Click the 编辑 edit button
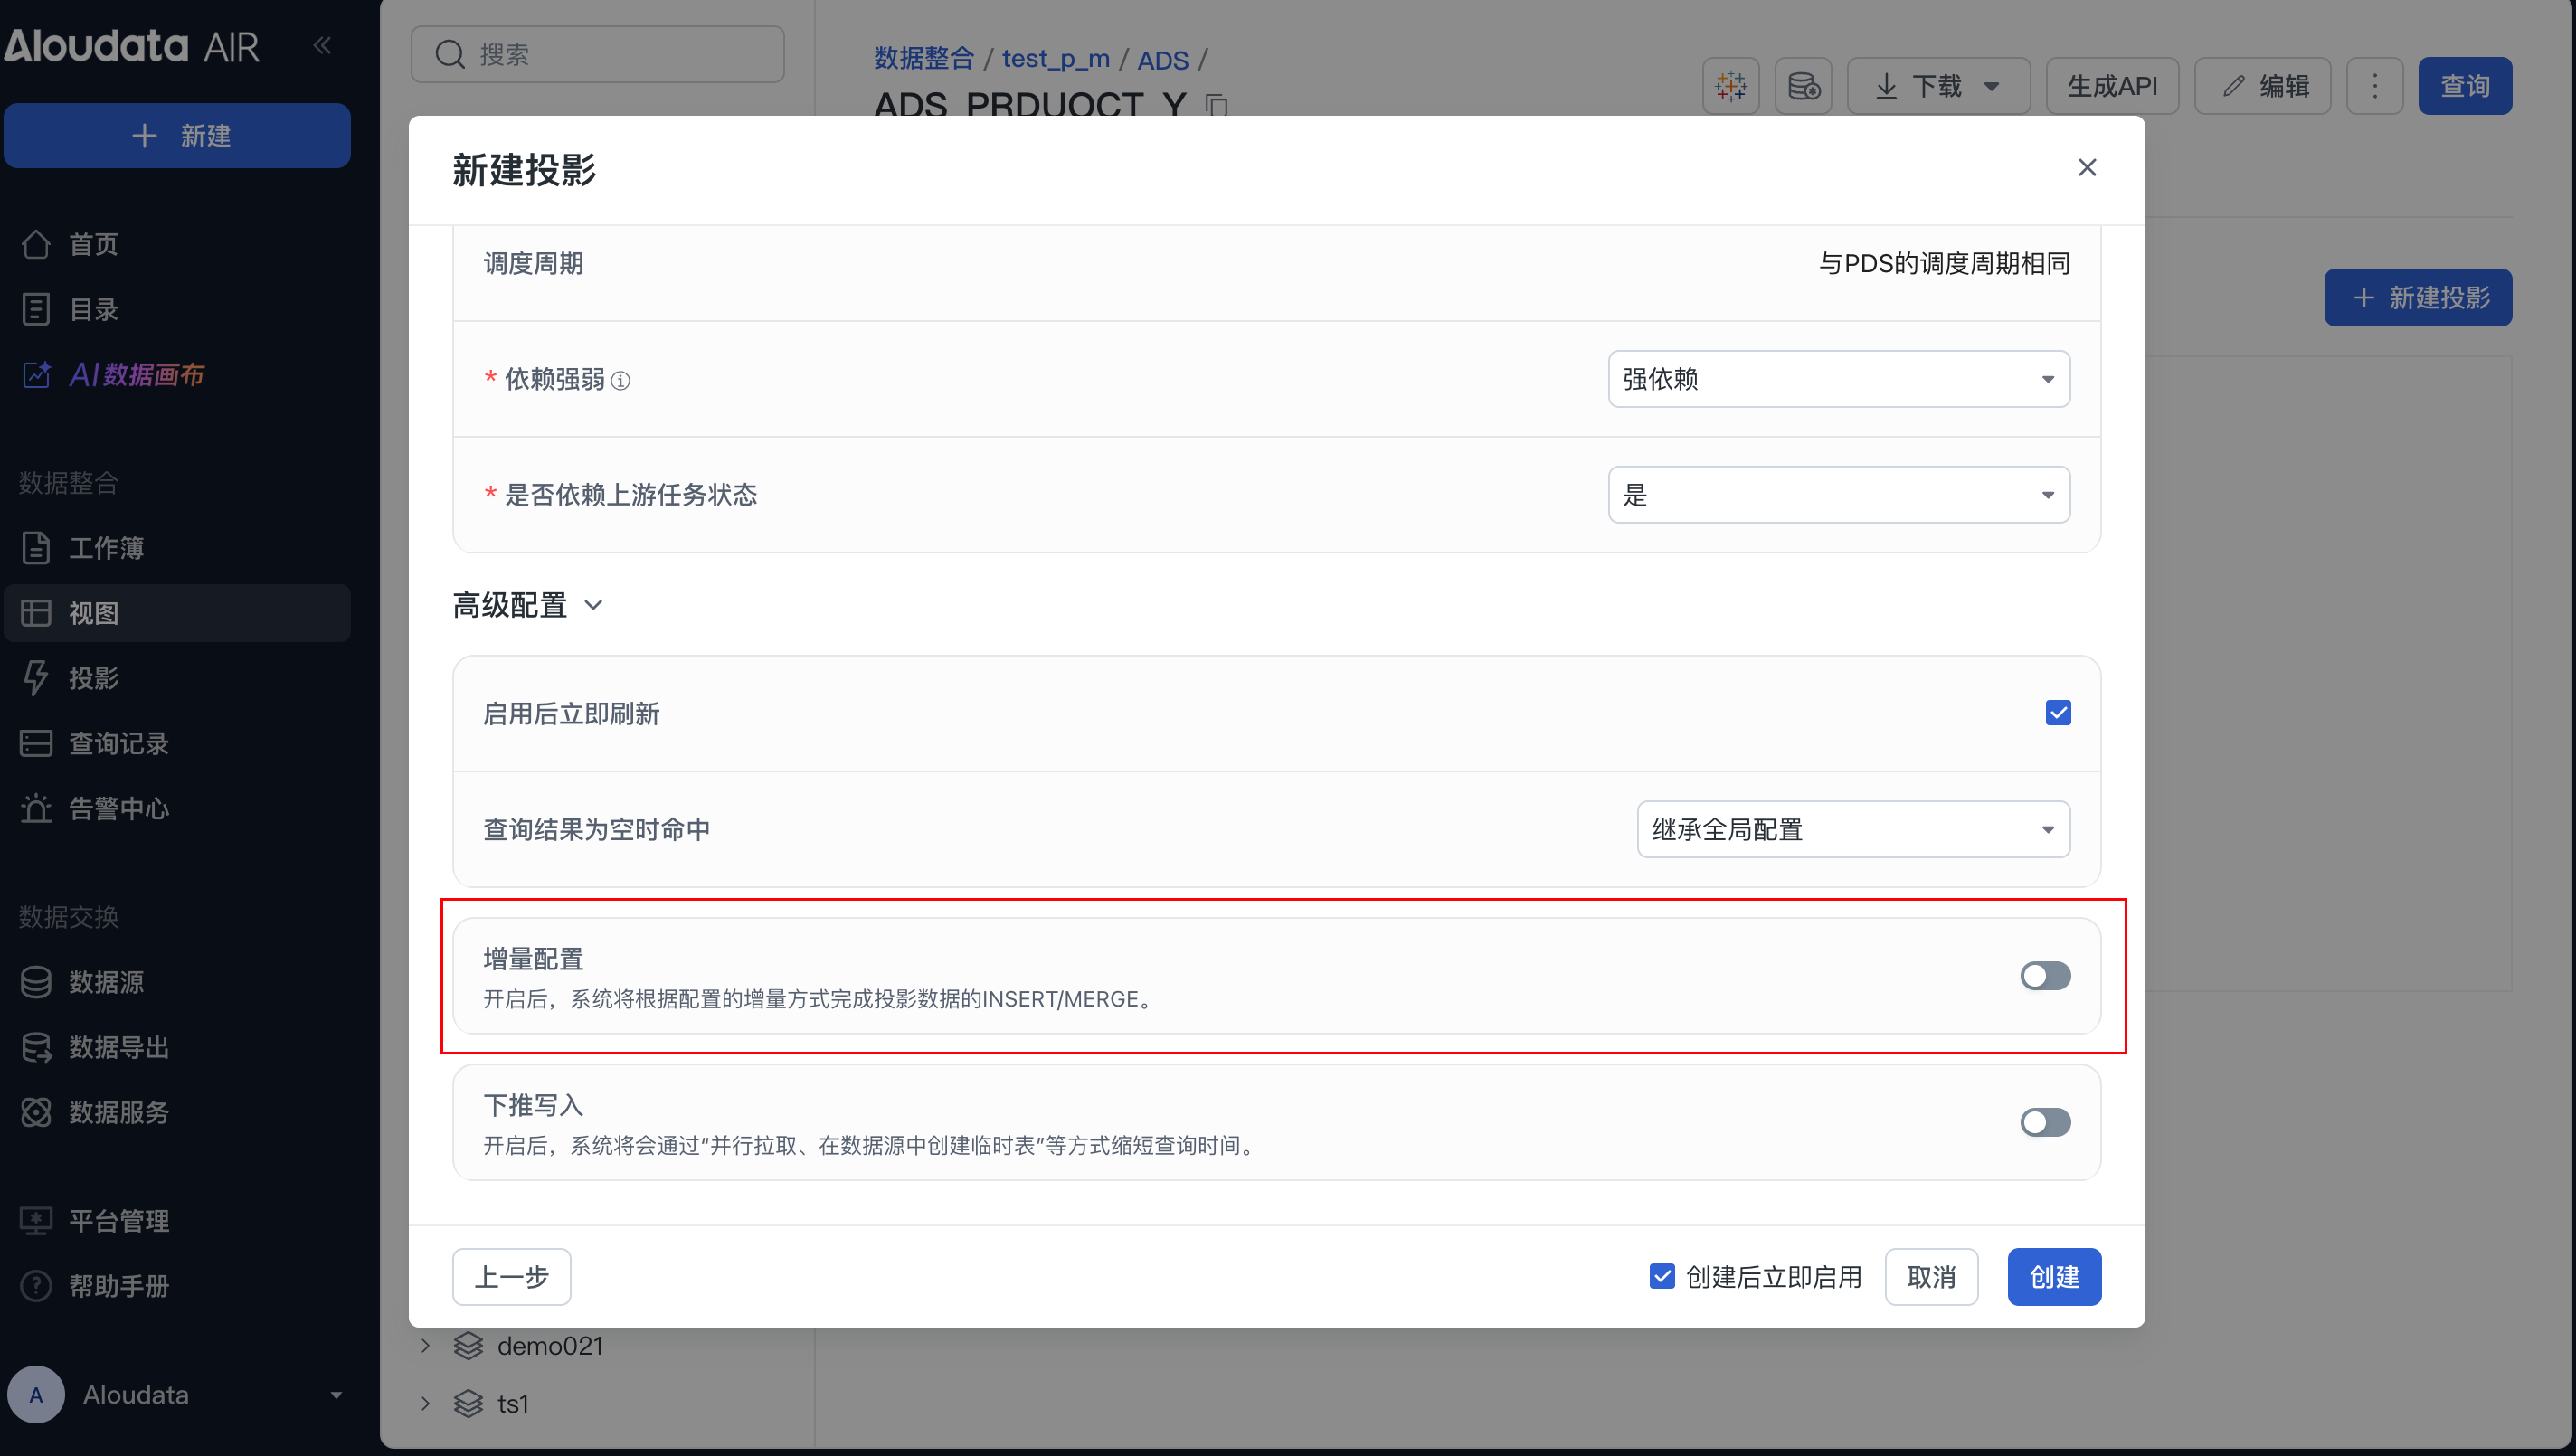2576x1456 pixels. (x=2262, y=86)
